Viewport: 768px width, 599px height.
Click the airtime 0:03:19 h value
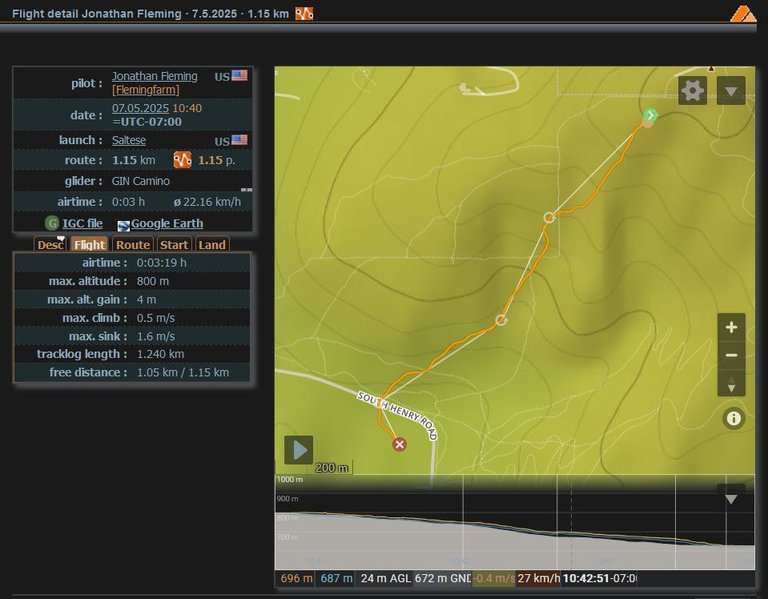[162, 263]
